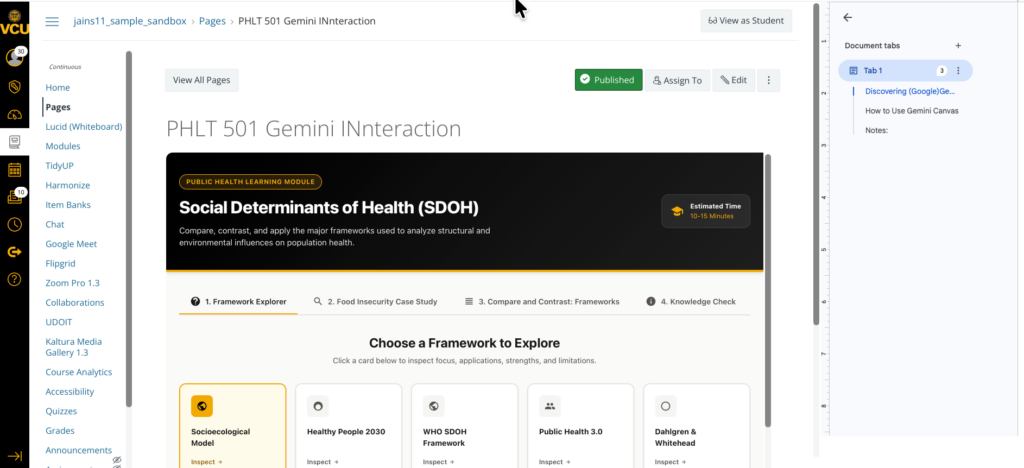The width and height of the screenshot is (1024, 468).
Task: Open Tab 1 options three-dot menu
Action: pyautogui.click(x=958, y=70)
